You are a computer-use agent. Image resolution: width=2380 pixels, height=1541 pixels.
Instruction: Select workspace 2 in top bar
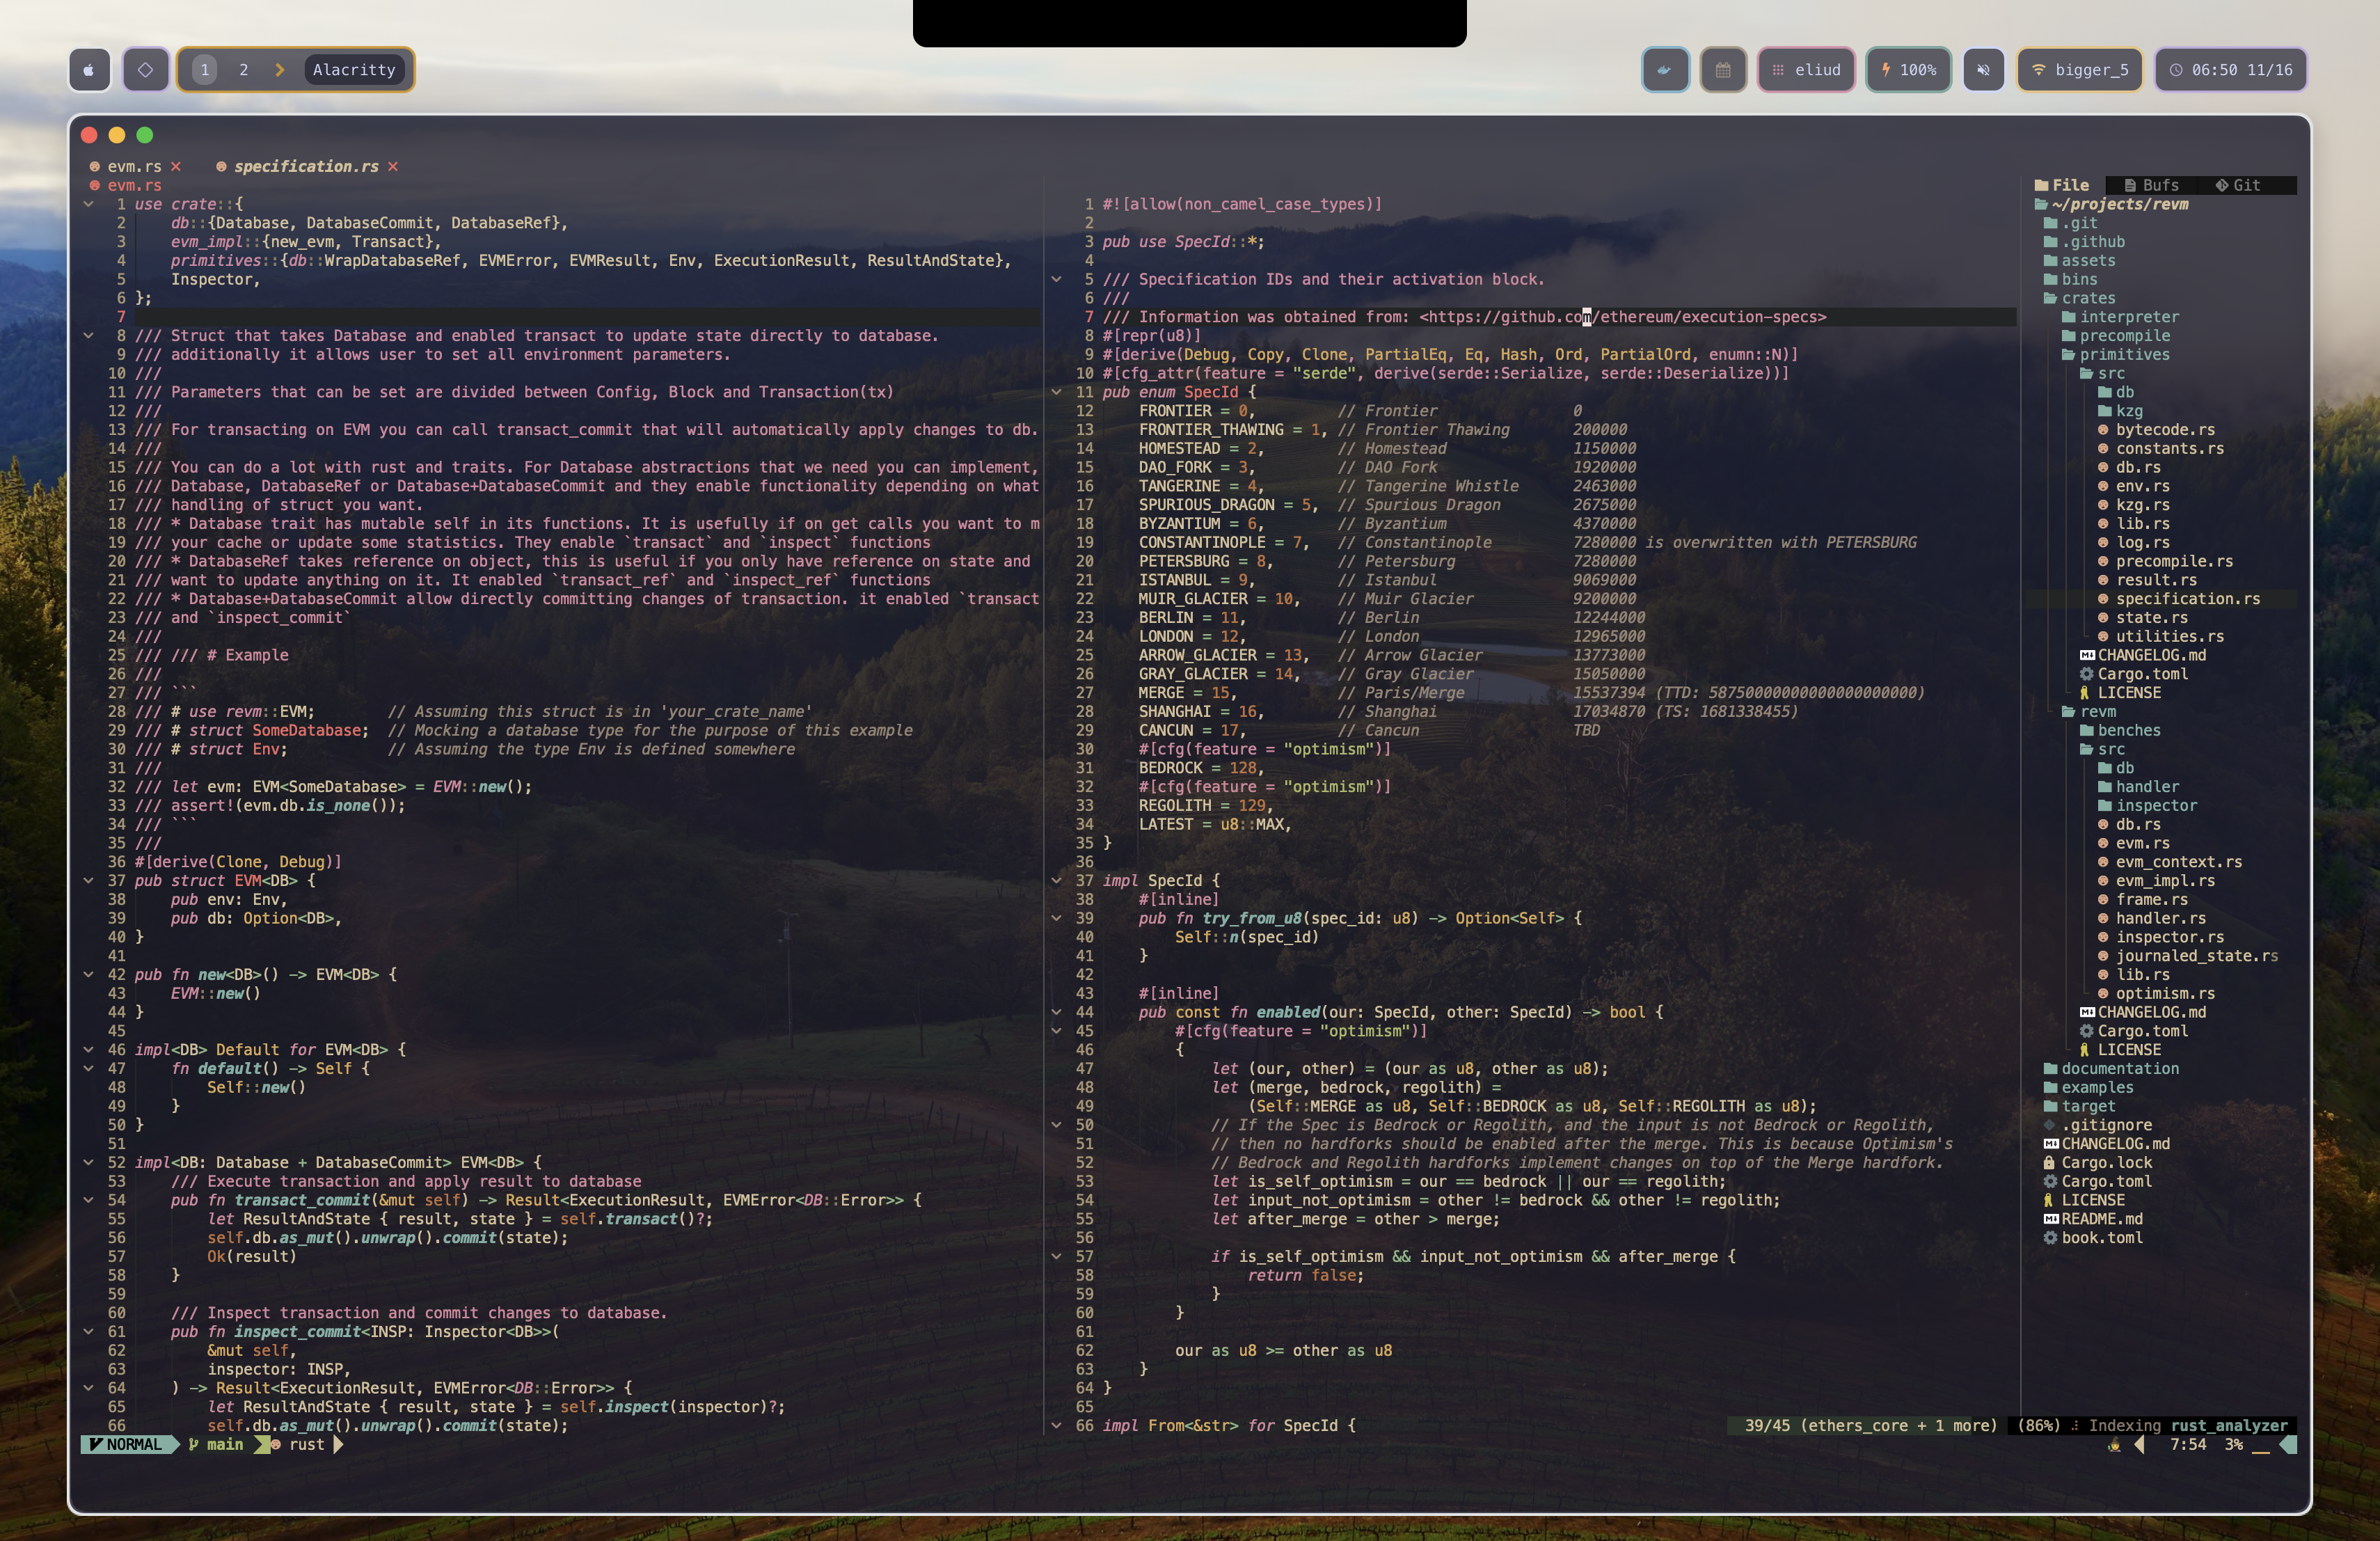[243, 70]
